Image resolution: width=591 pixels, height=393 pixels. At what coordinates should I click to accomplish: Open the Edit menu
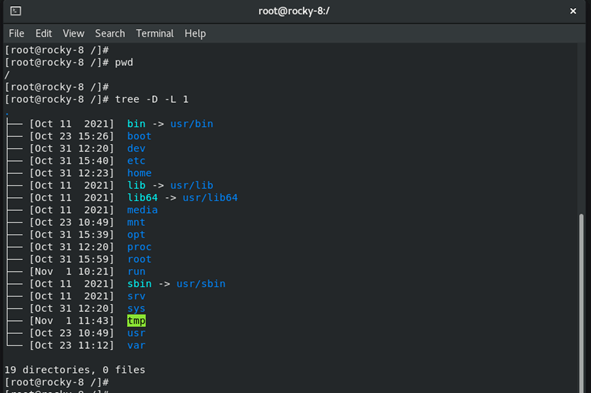tap(44, 34)
